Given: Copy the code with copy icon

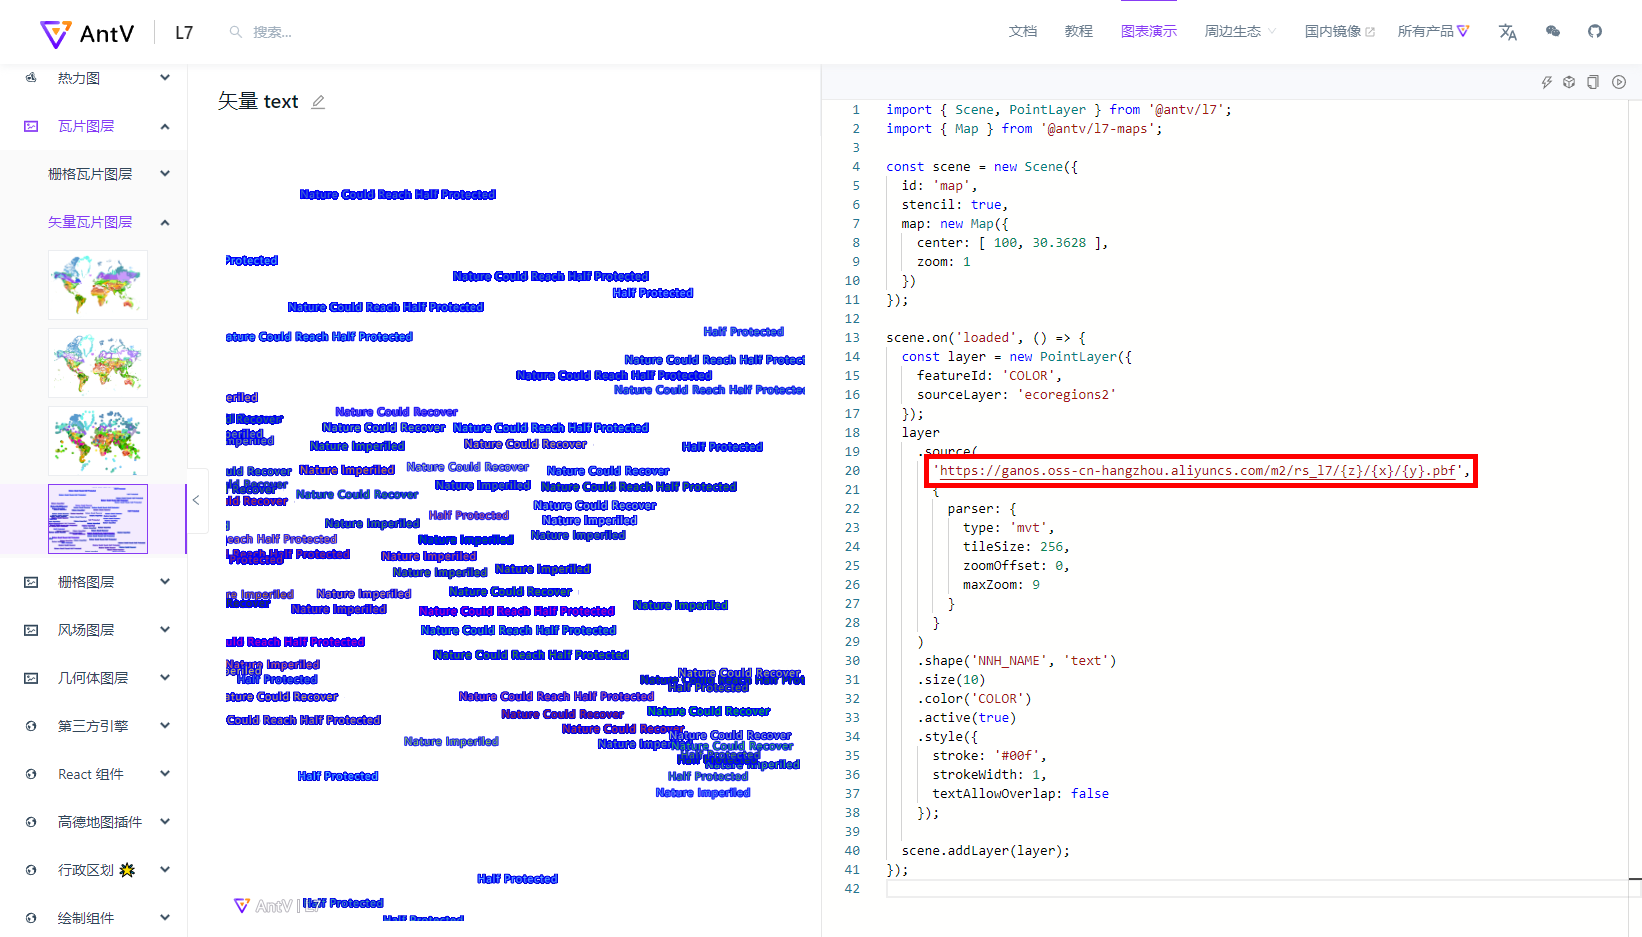Looking at the screenshot, I should pyautogui.click(x=1593, y=82).
